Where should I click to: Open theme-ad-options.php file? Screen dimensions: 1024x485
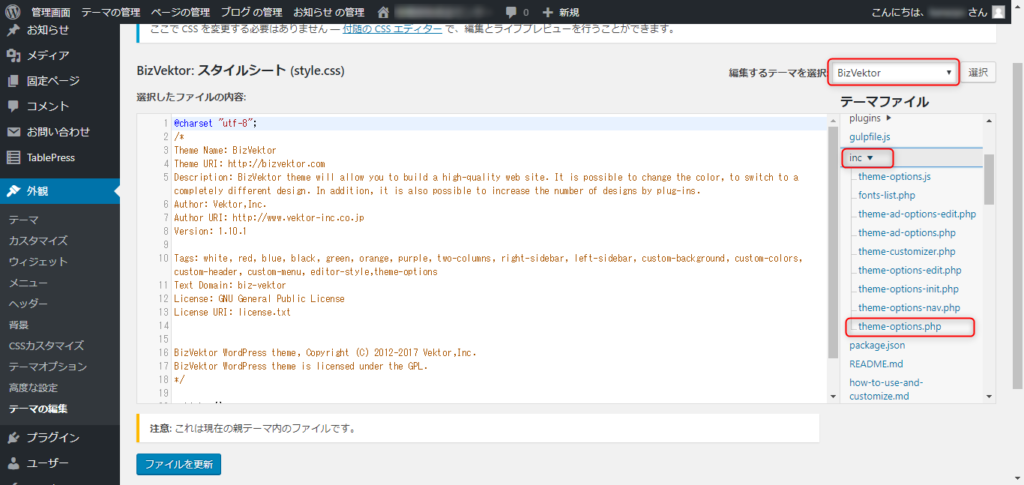click(x=907, y=232)
